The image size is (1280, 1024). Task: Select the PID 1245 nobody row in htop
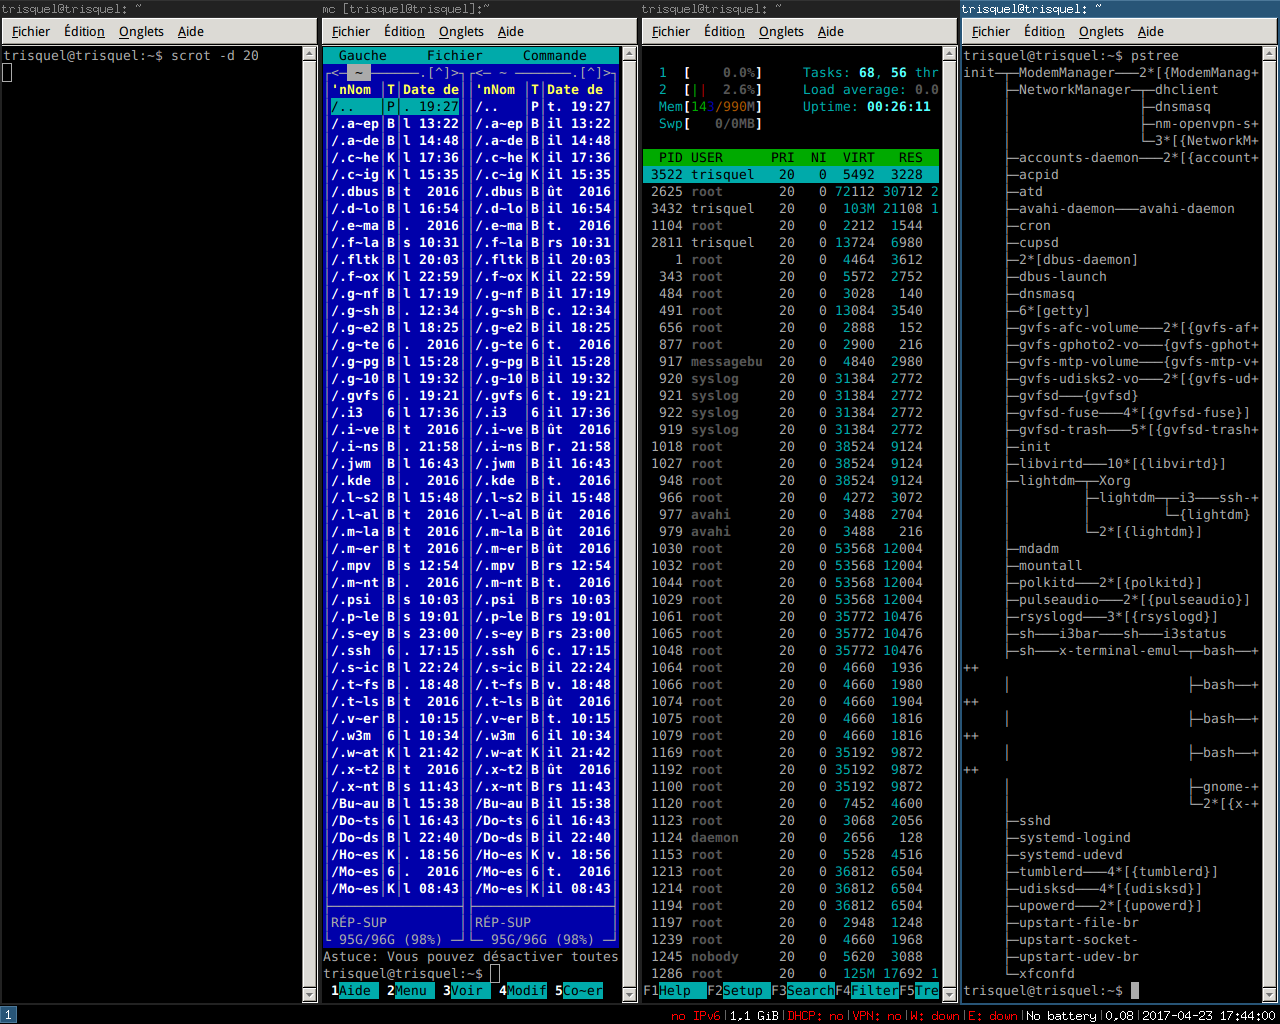tap(791, 957)
